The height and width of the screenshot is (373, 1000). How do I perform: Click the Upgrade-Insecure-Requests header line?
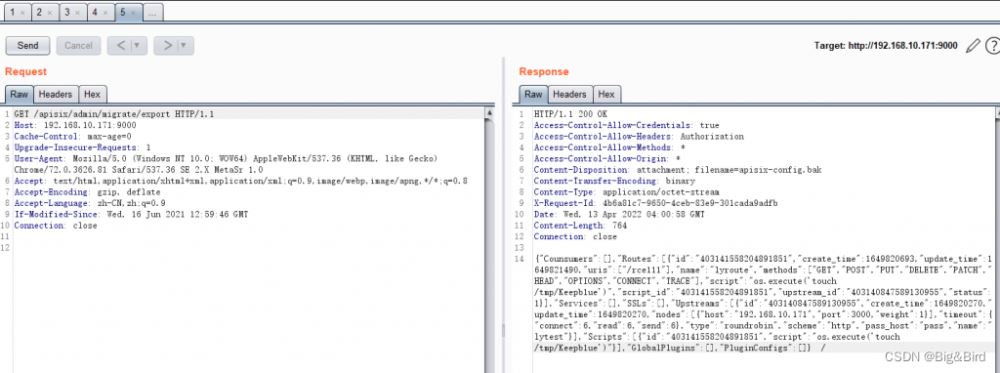[82, 147]
